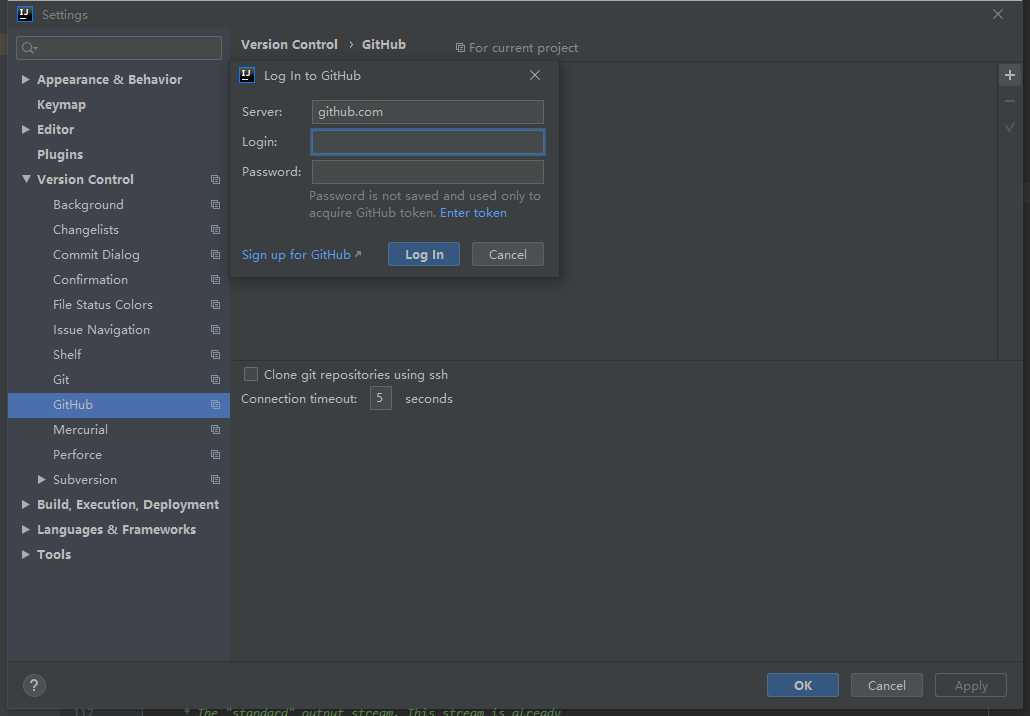Click the project-level icon beside Issue Navigation
The image size is (1030, 716).
pyautogui.click(x=215, y=329)
